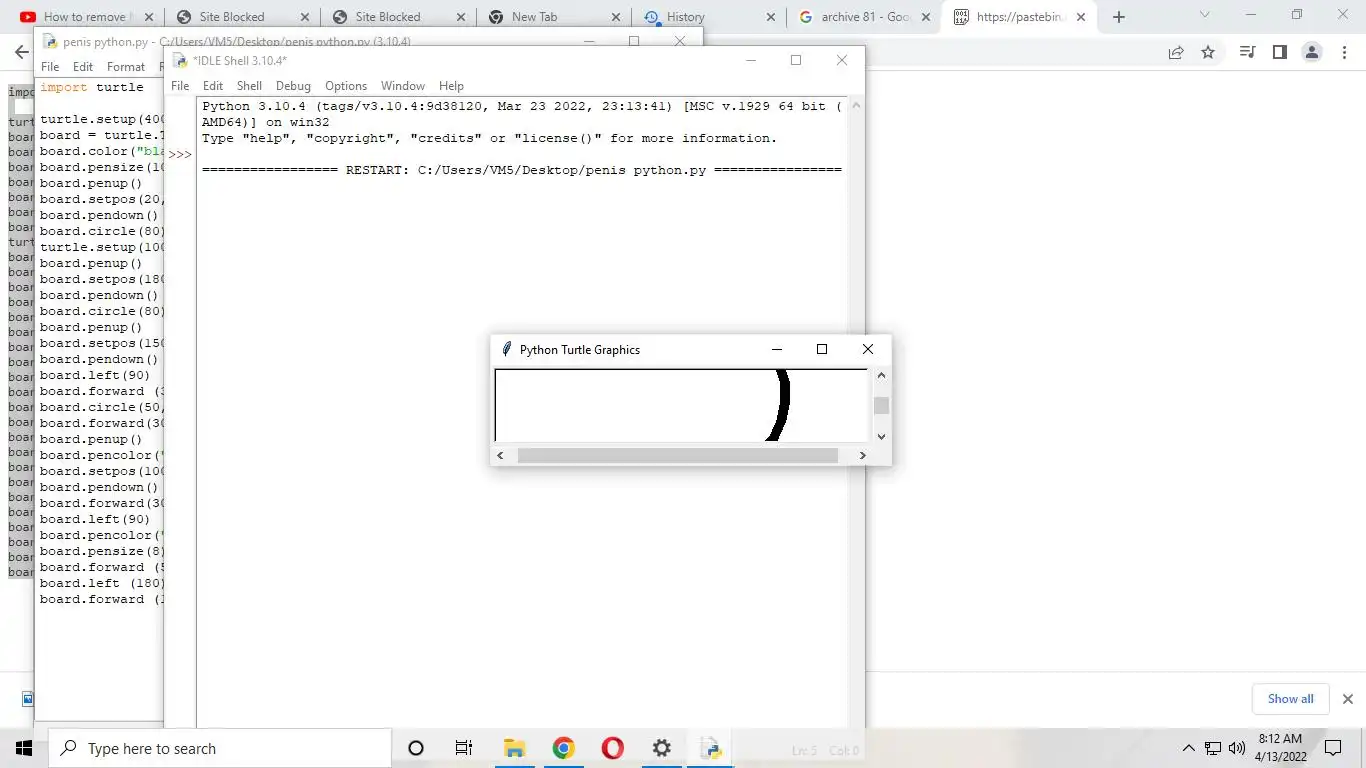Open Windows notification center icon

pyautogui.click(x=1333, y=748)
